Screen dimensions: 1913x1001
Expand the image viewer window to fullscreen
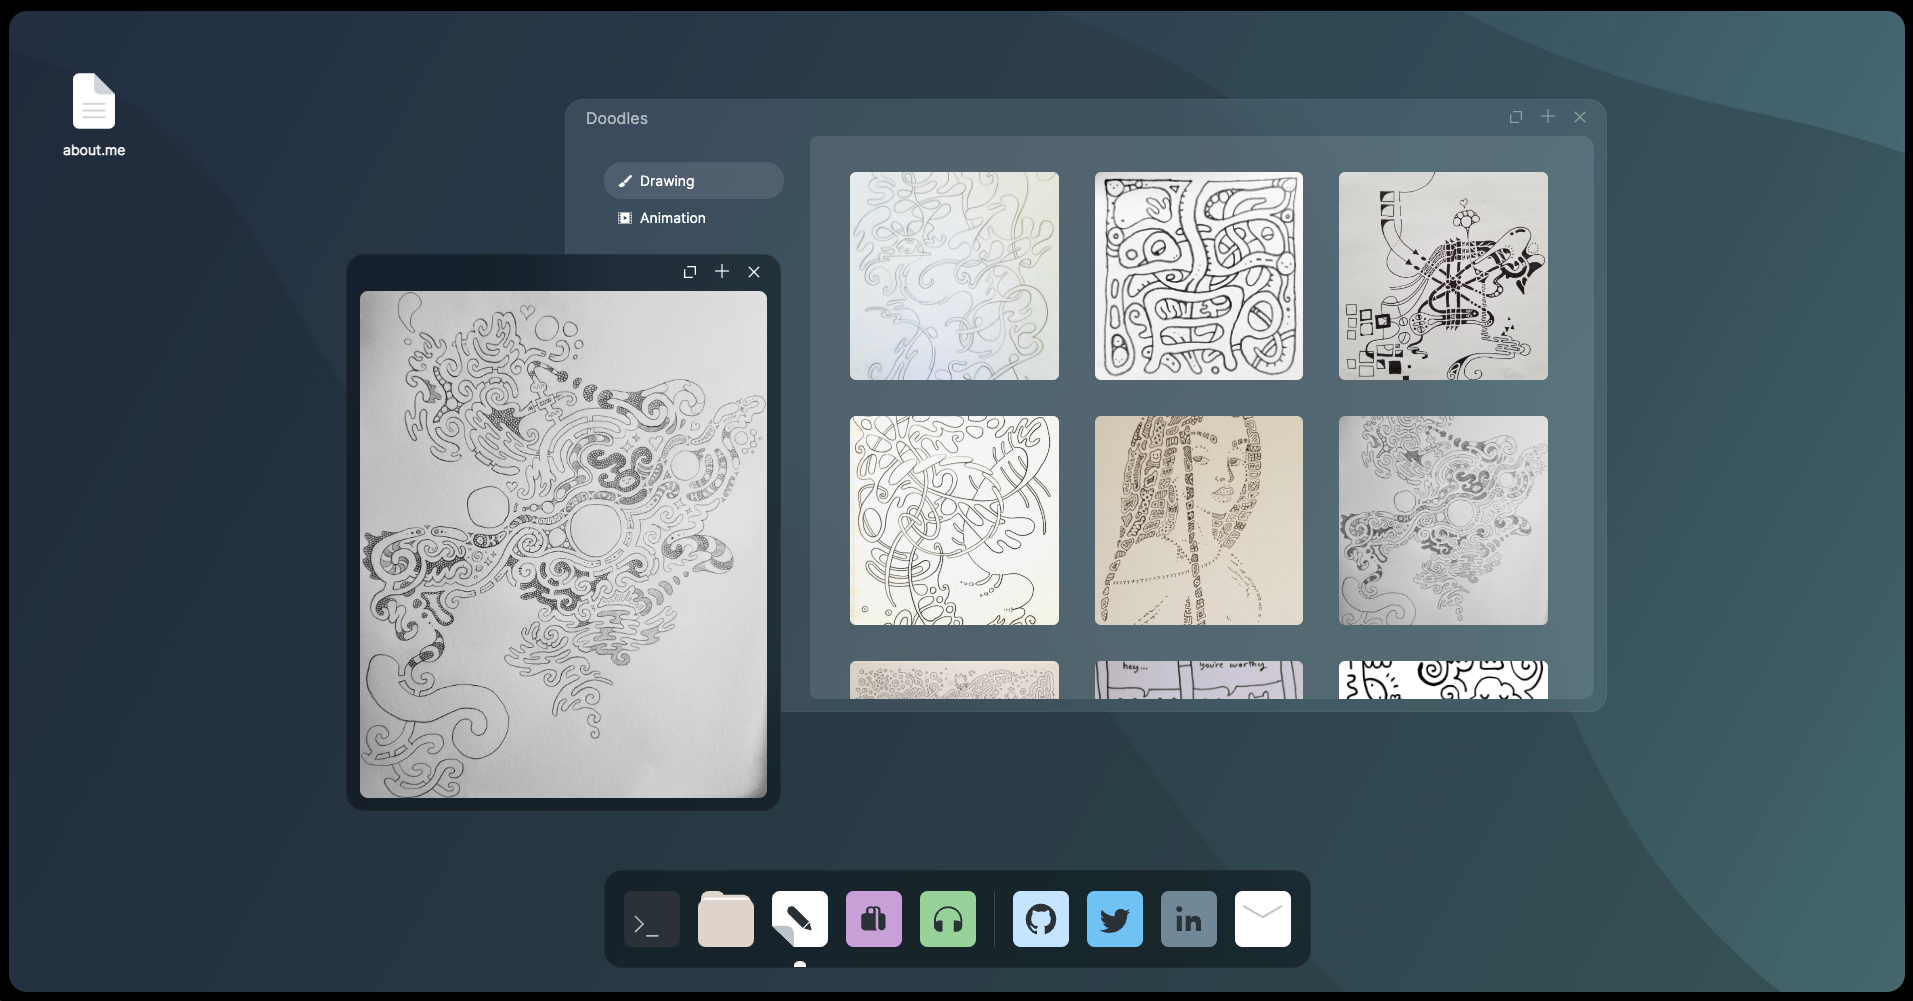point(690,271)
